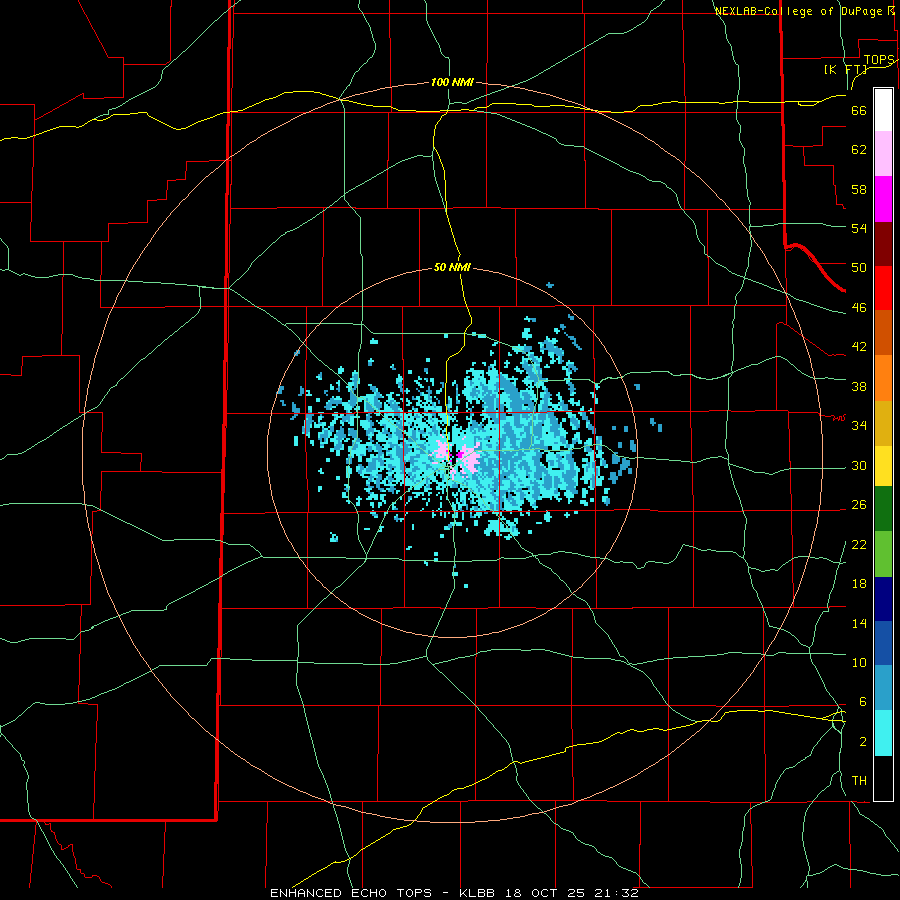Image resolution: width=900 pixels, height=900 pixels.
Task: Click the legend value 42
Action: click(859, 346)
